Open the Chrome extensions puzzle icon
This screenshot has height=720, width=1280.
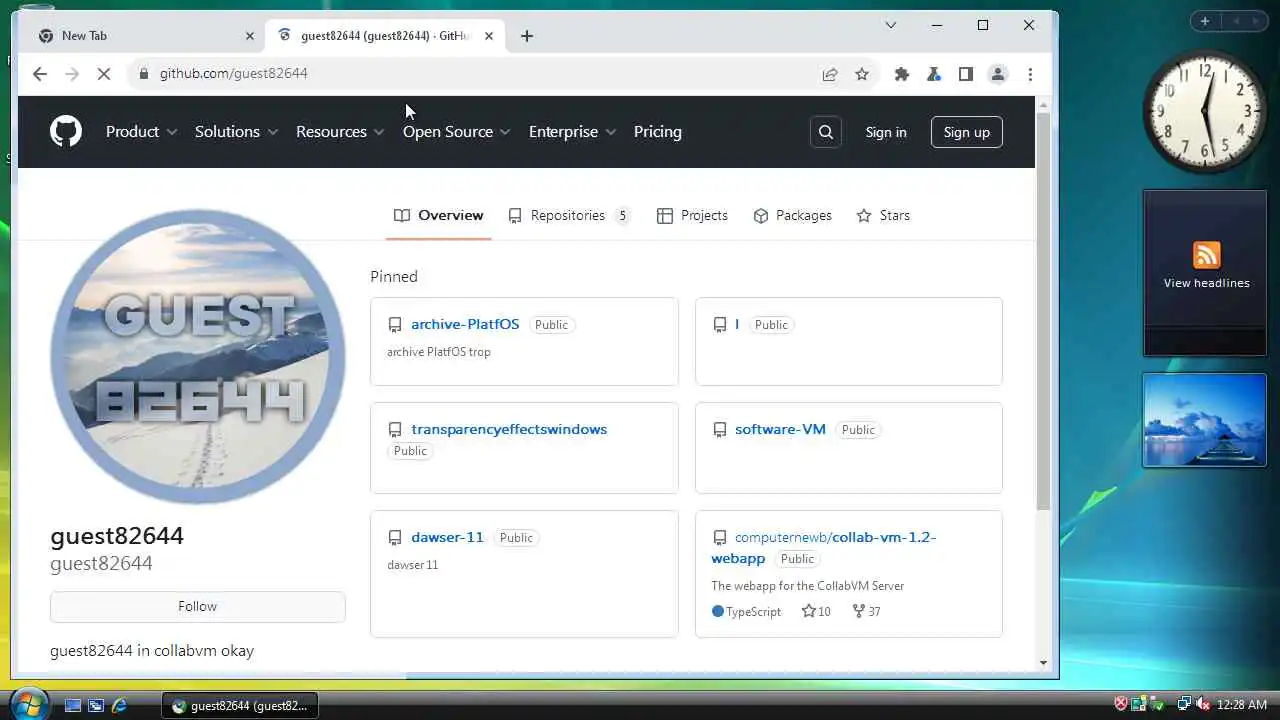[902, 74]
